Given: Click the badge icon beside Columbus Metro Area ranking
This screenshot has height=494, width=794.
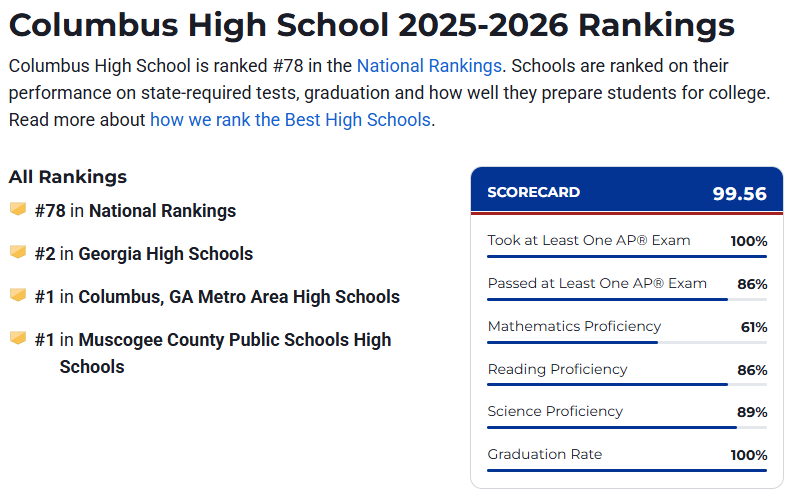Looking at the screenshot, I should pyautogui.click(x=17, y=296).
